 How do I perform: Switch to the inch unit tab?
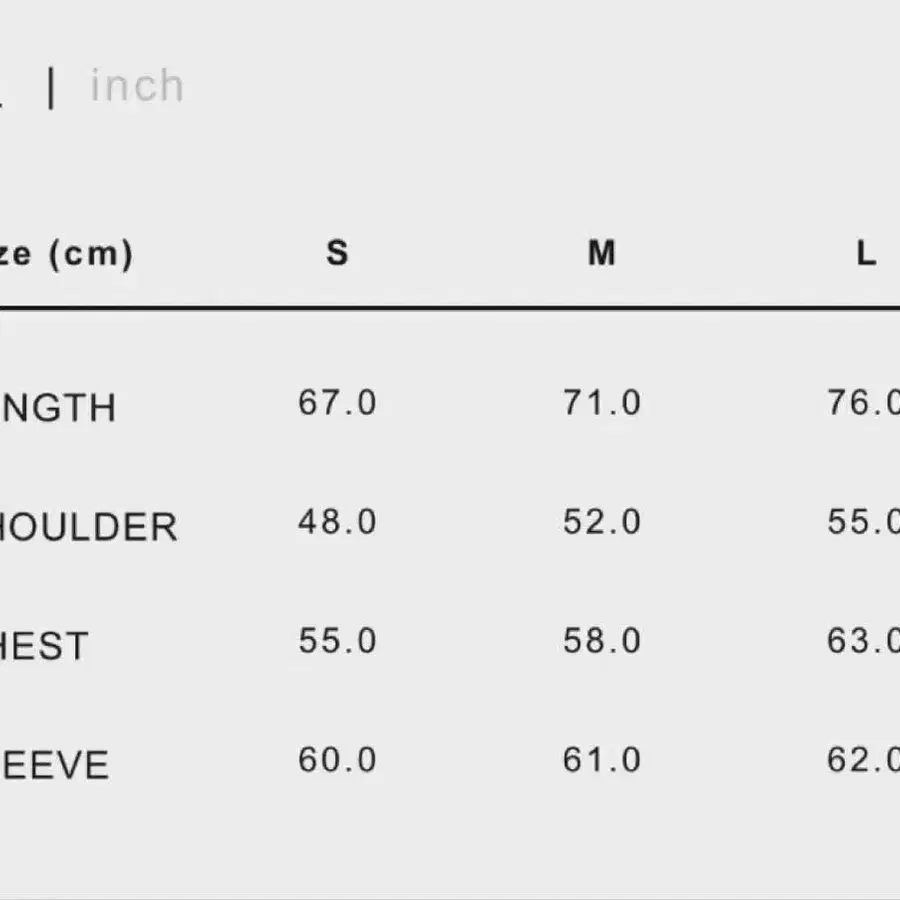click(137, 86)
